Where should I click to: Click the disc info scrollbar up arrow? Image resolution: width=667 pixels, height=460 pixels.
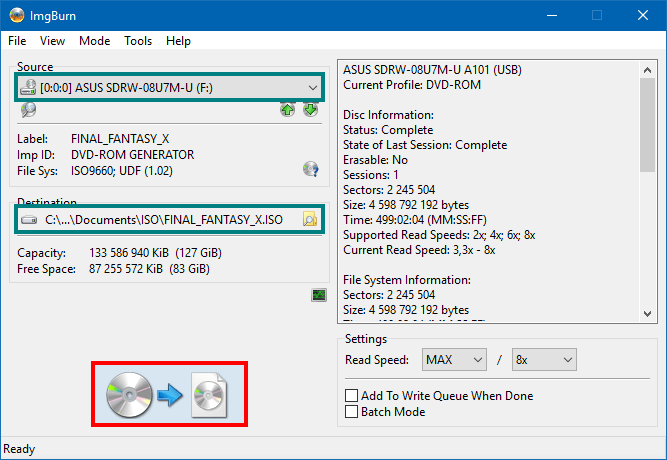(647, 70)
